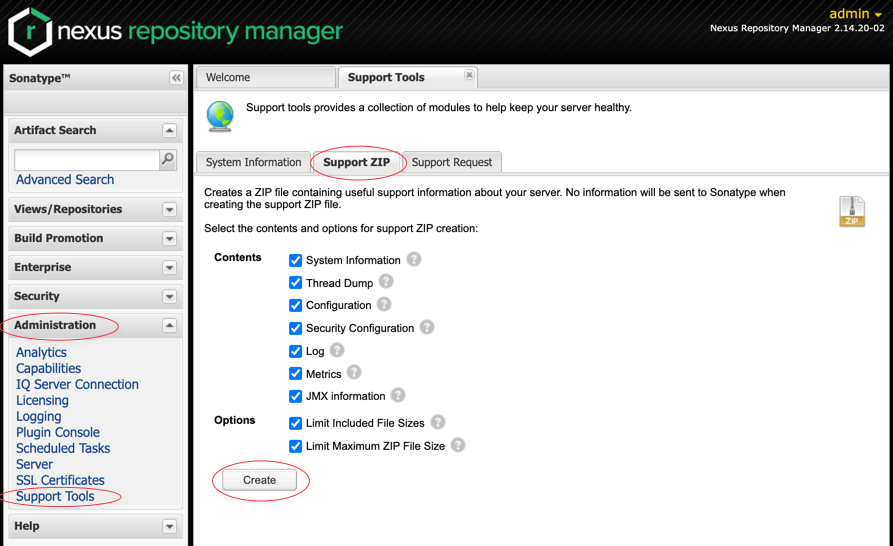893x546 pixels.
Task: Uncheck the Thread Dump checkbox
Action: coord(295,283)
